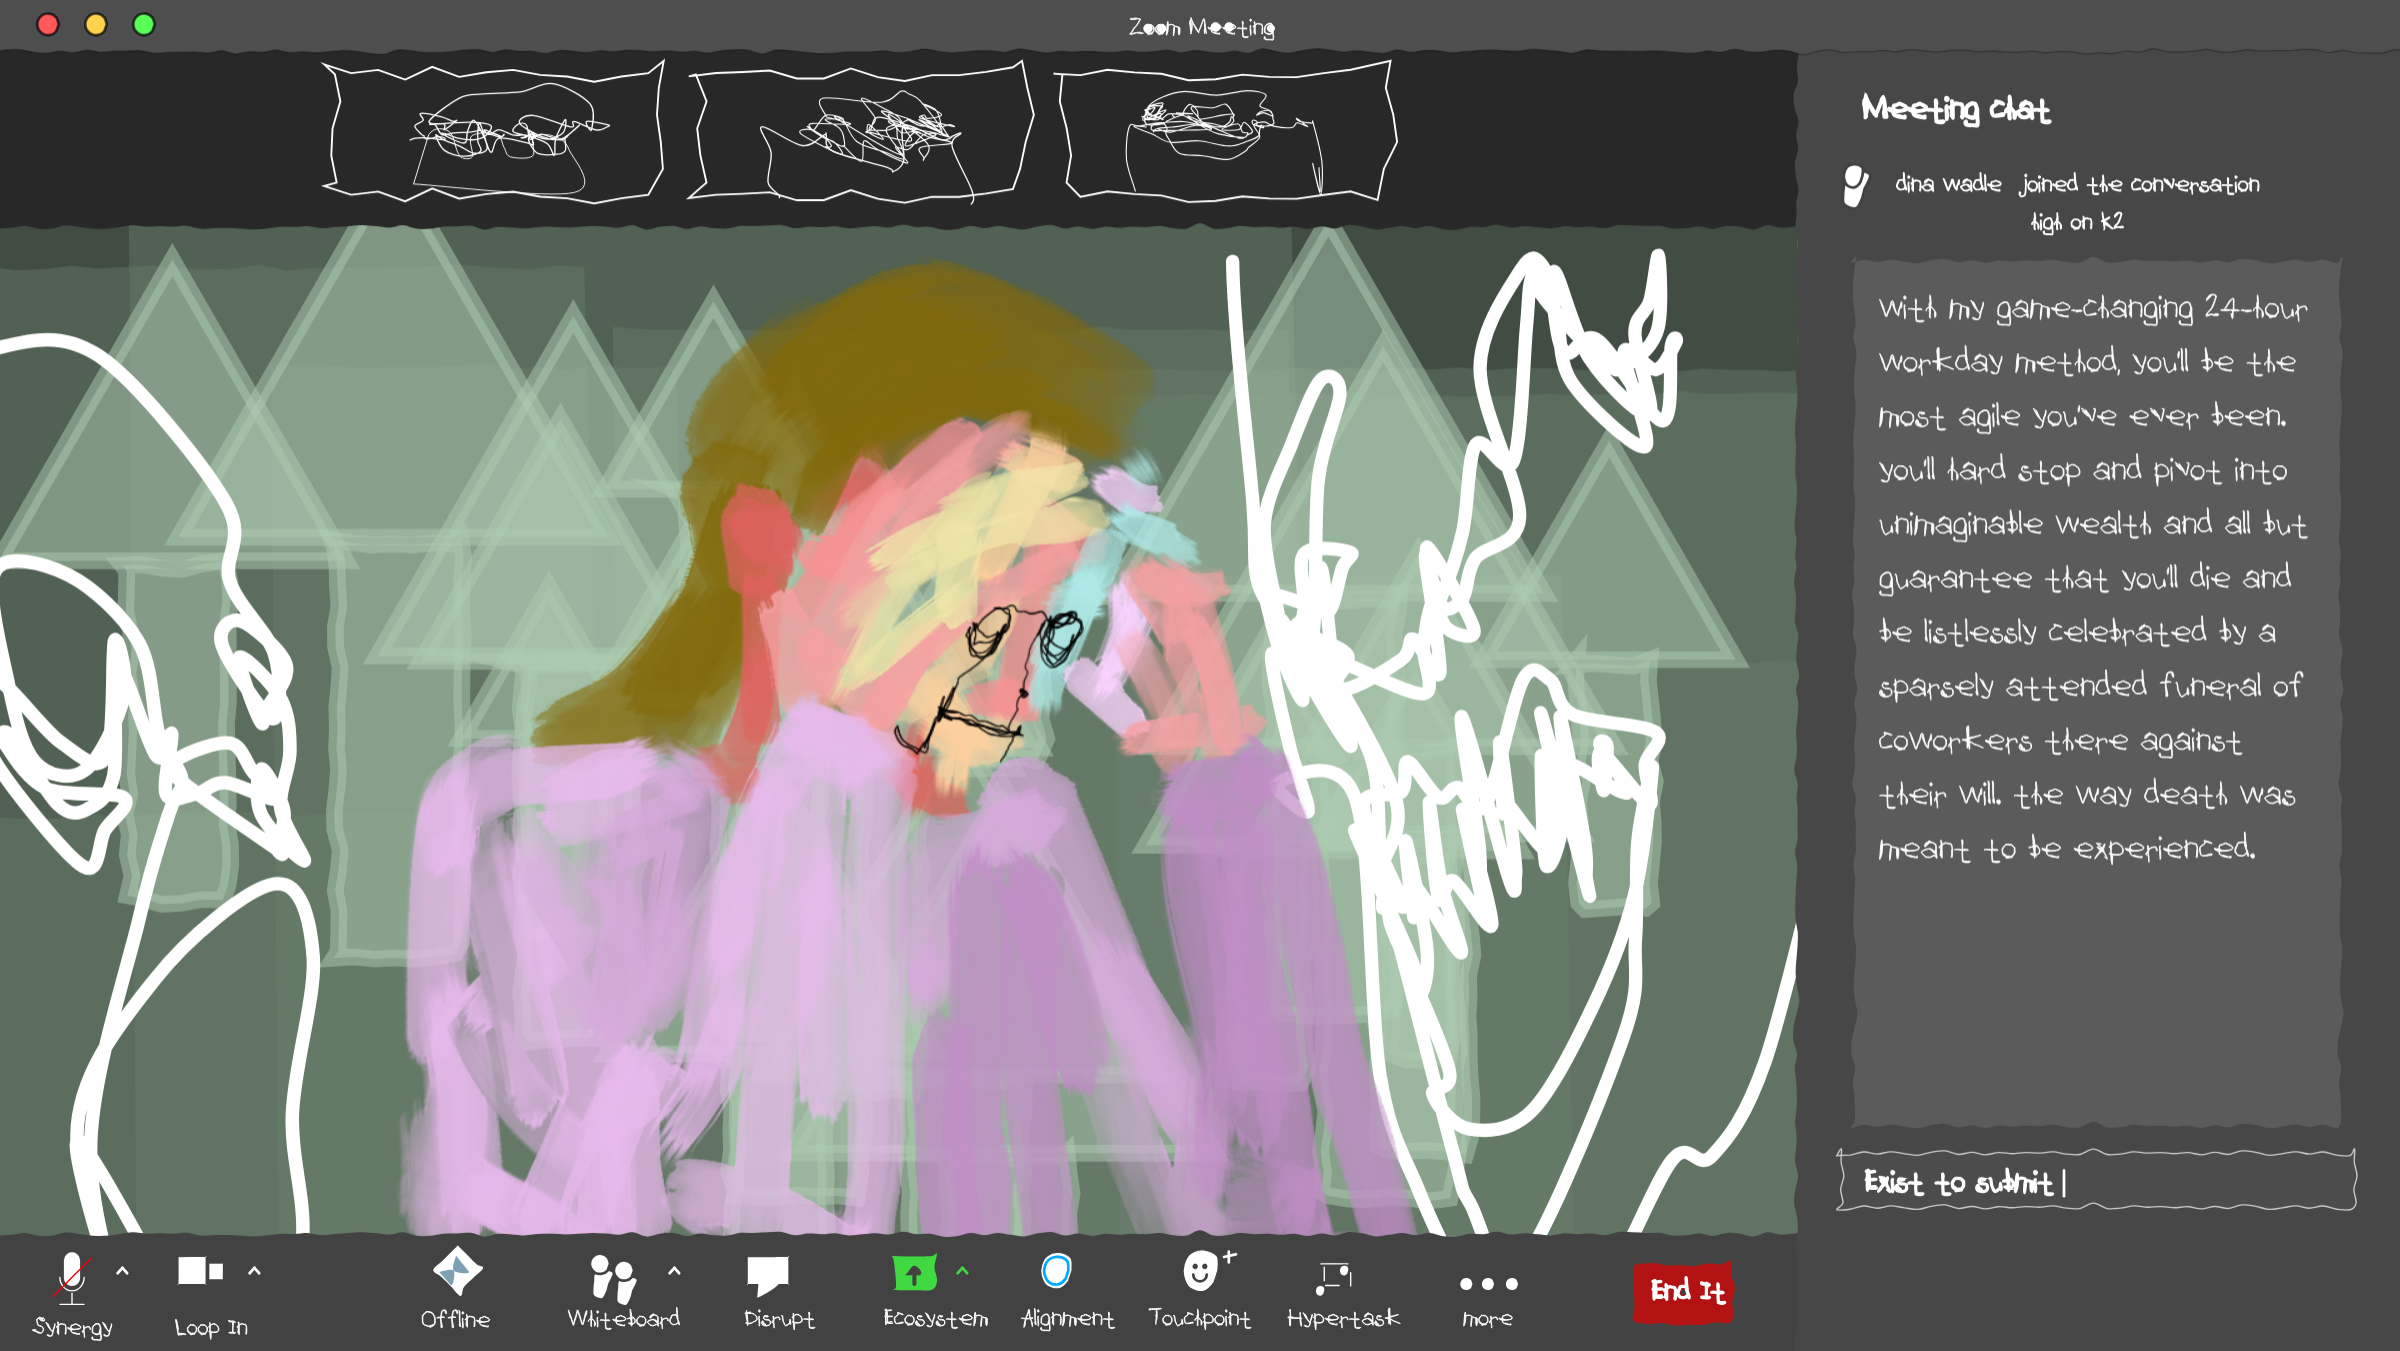Select the third participant thumbnail

coord(1225,132)
